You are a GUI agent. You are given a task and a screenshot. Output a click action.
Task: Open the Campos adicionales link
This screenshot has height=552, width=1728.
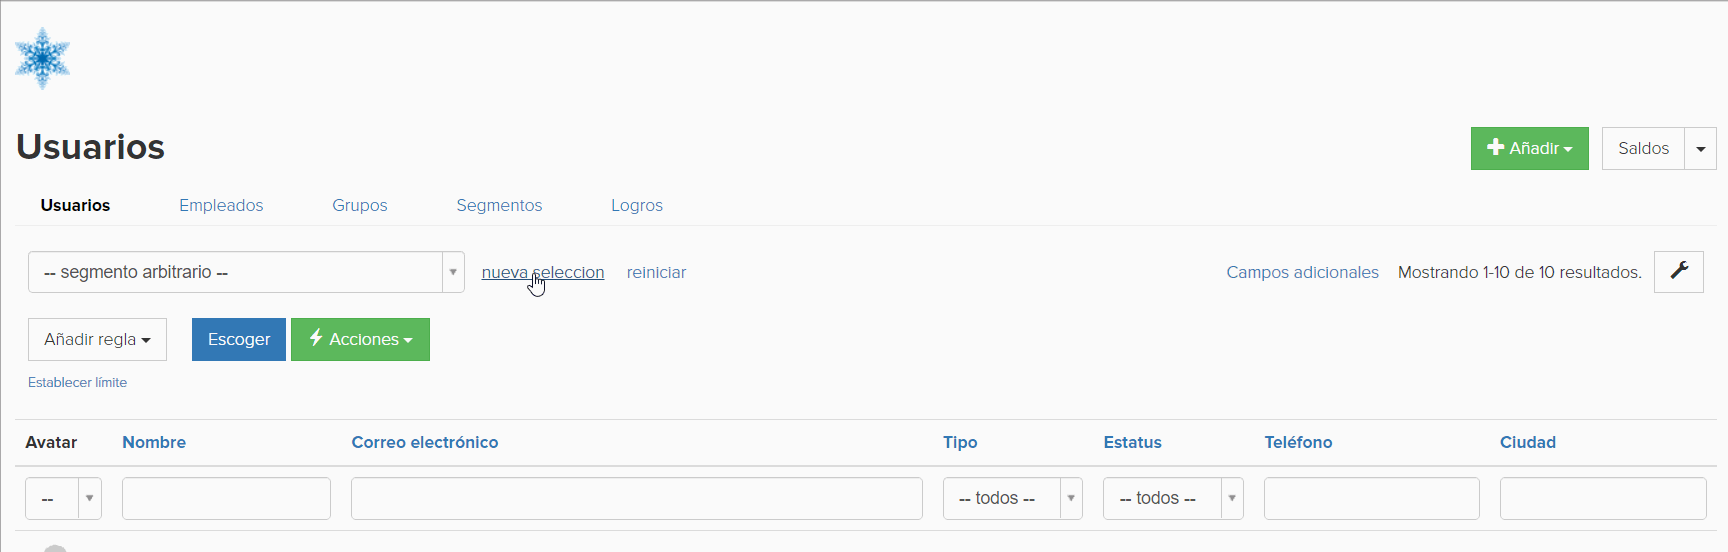click(1302, 272)
